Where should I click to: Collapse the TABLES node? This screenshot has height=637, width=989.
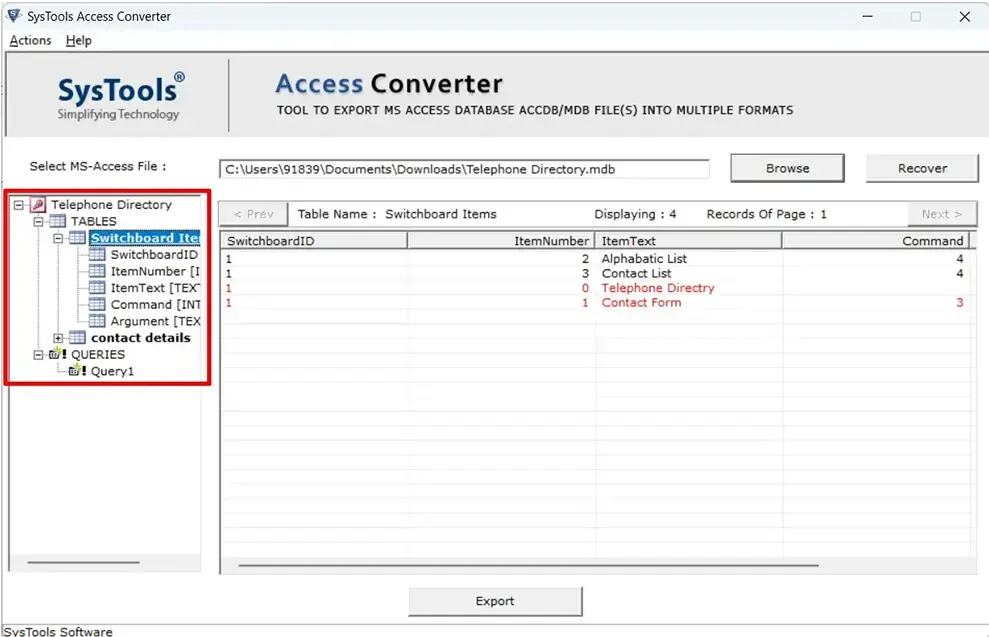38,221
